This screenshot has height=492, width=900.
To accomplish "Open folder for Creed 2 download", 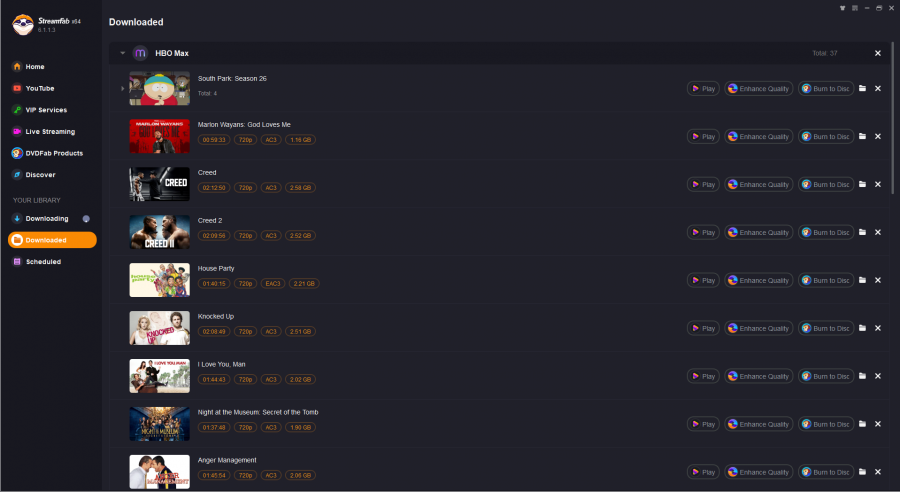I will 862,232.
